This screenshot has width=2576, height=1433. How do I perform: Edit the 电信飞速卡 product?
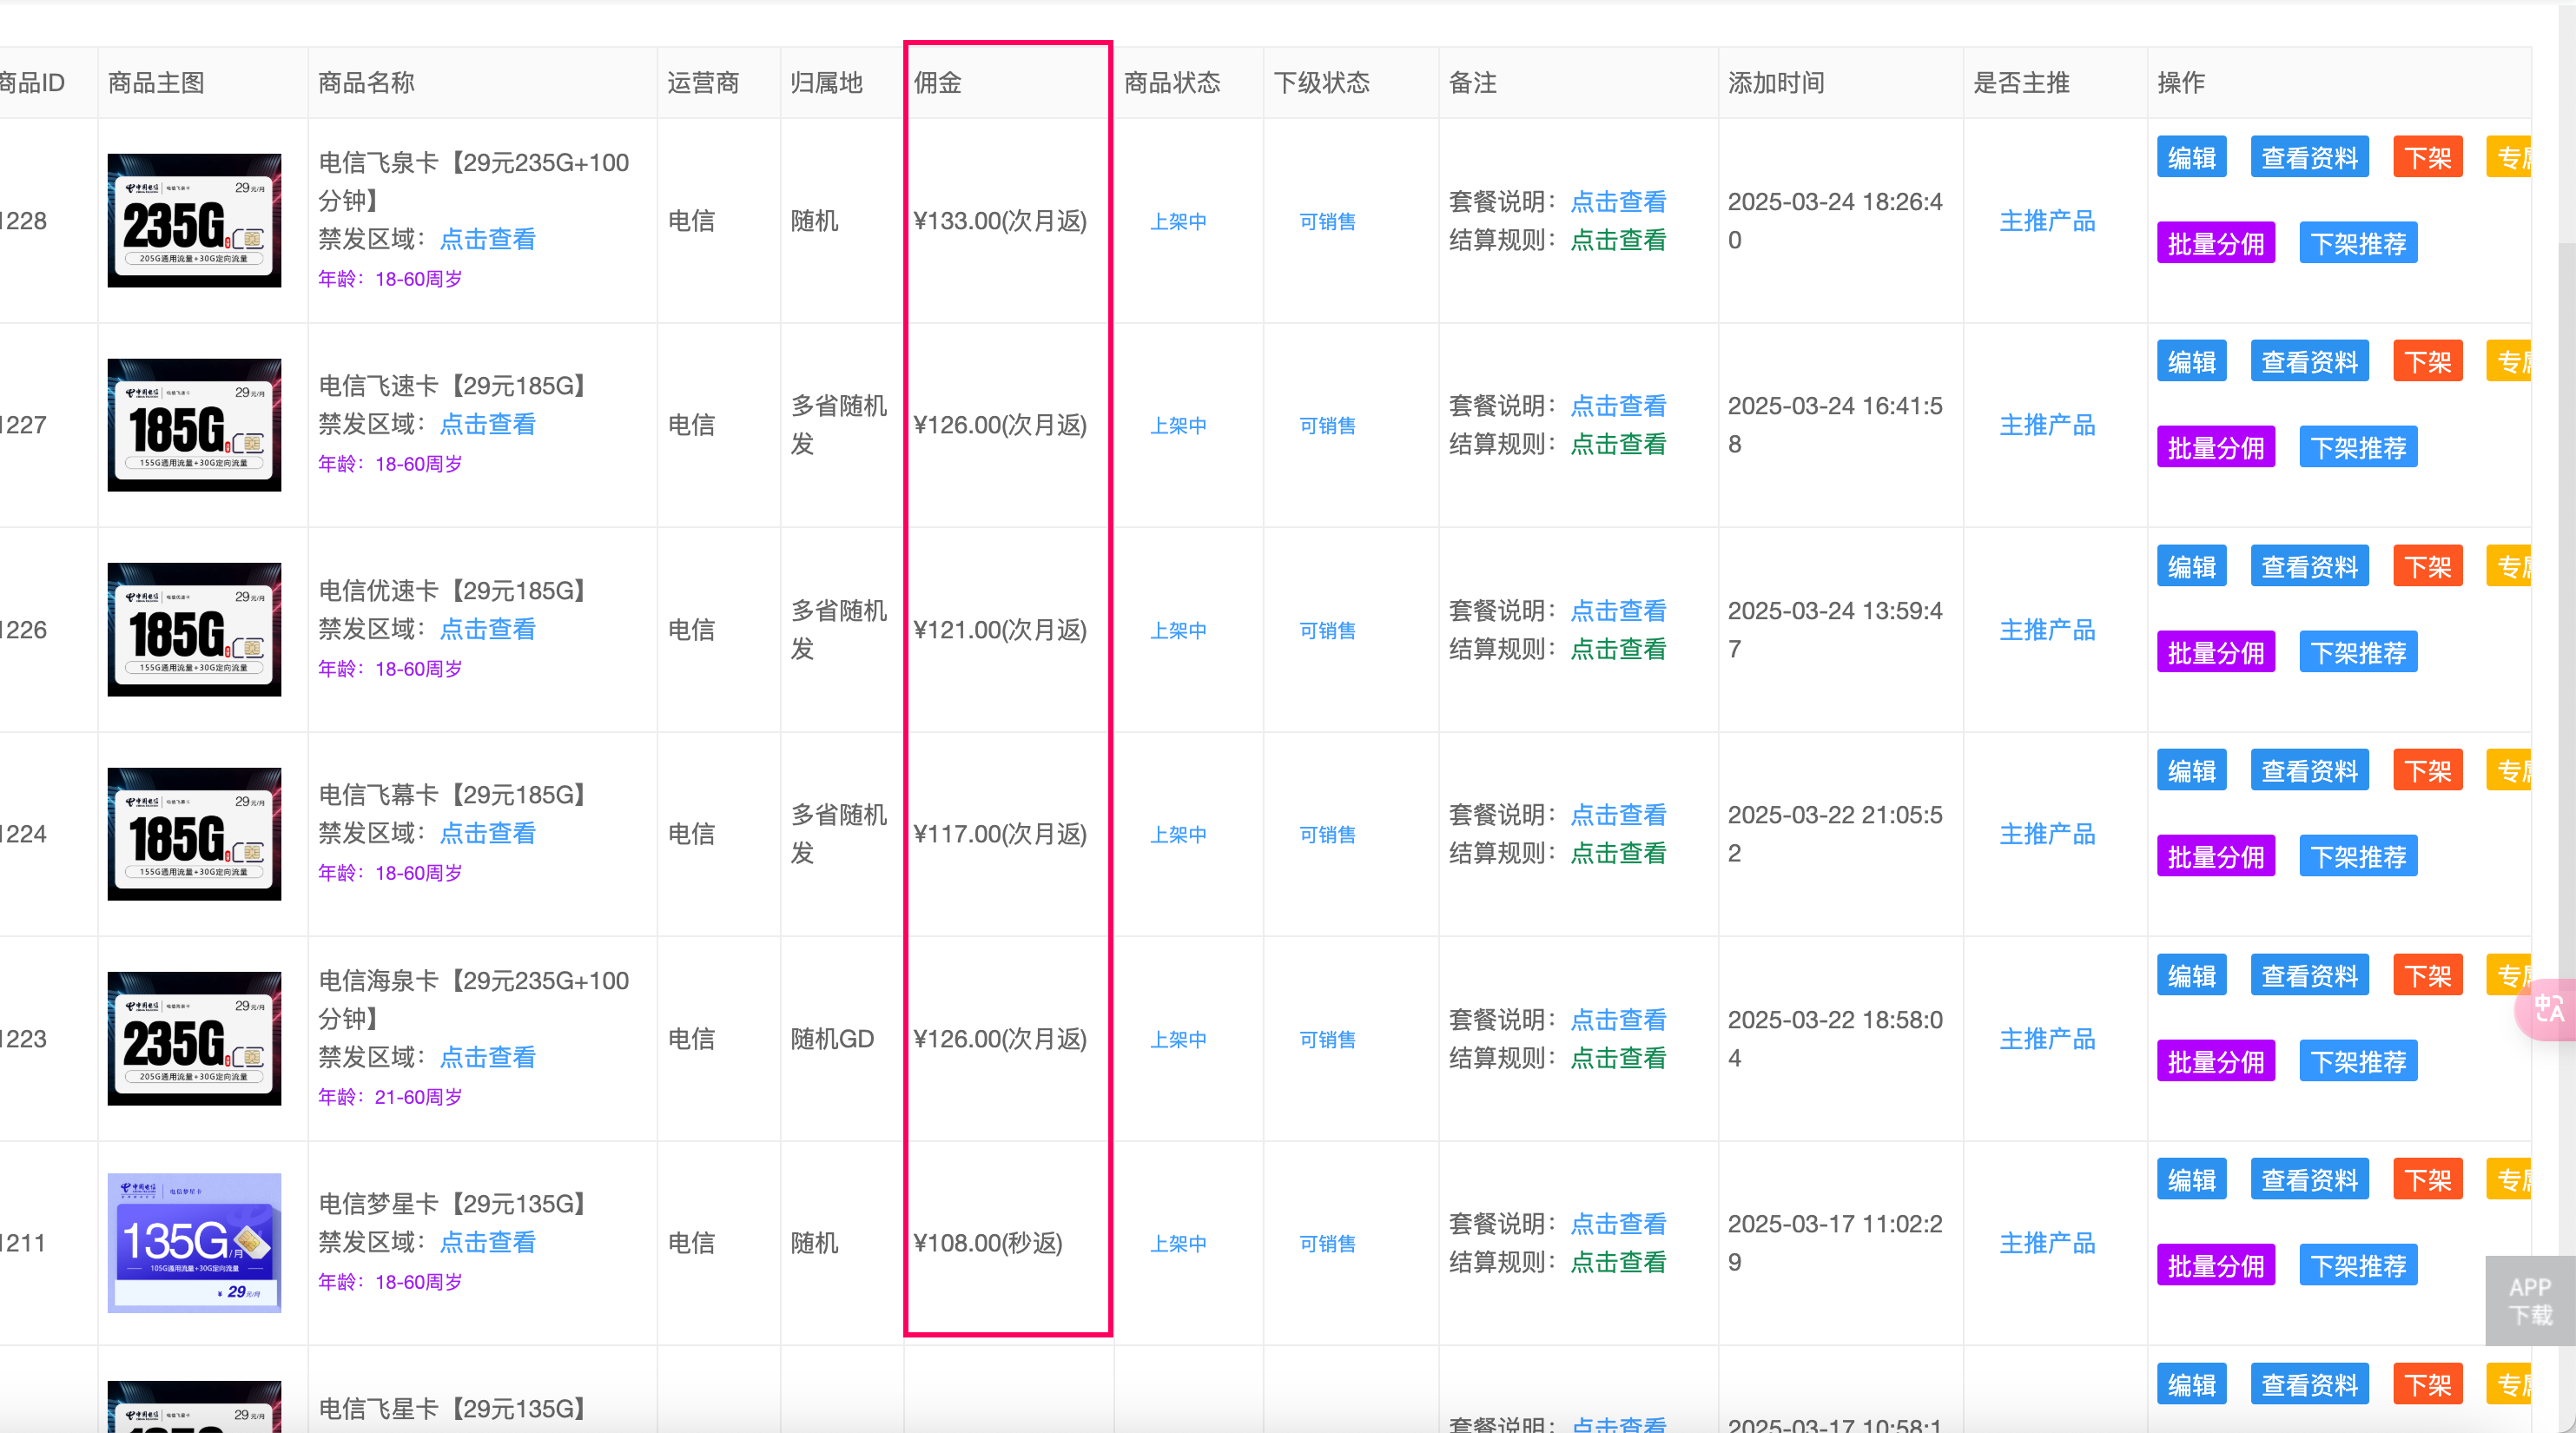point(2191,362)
